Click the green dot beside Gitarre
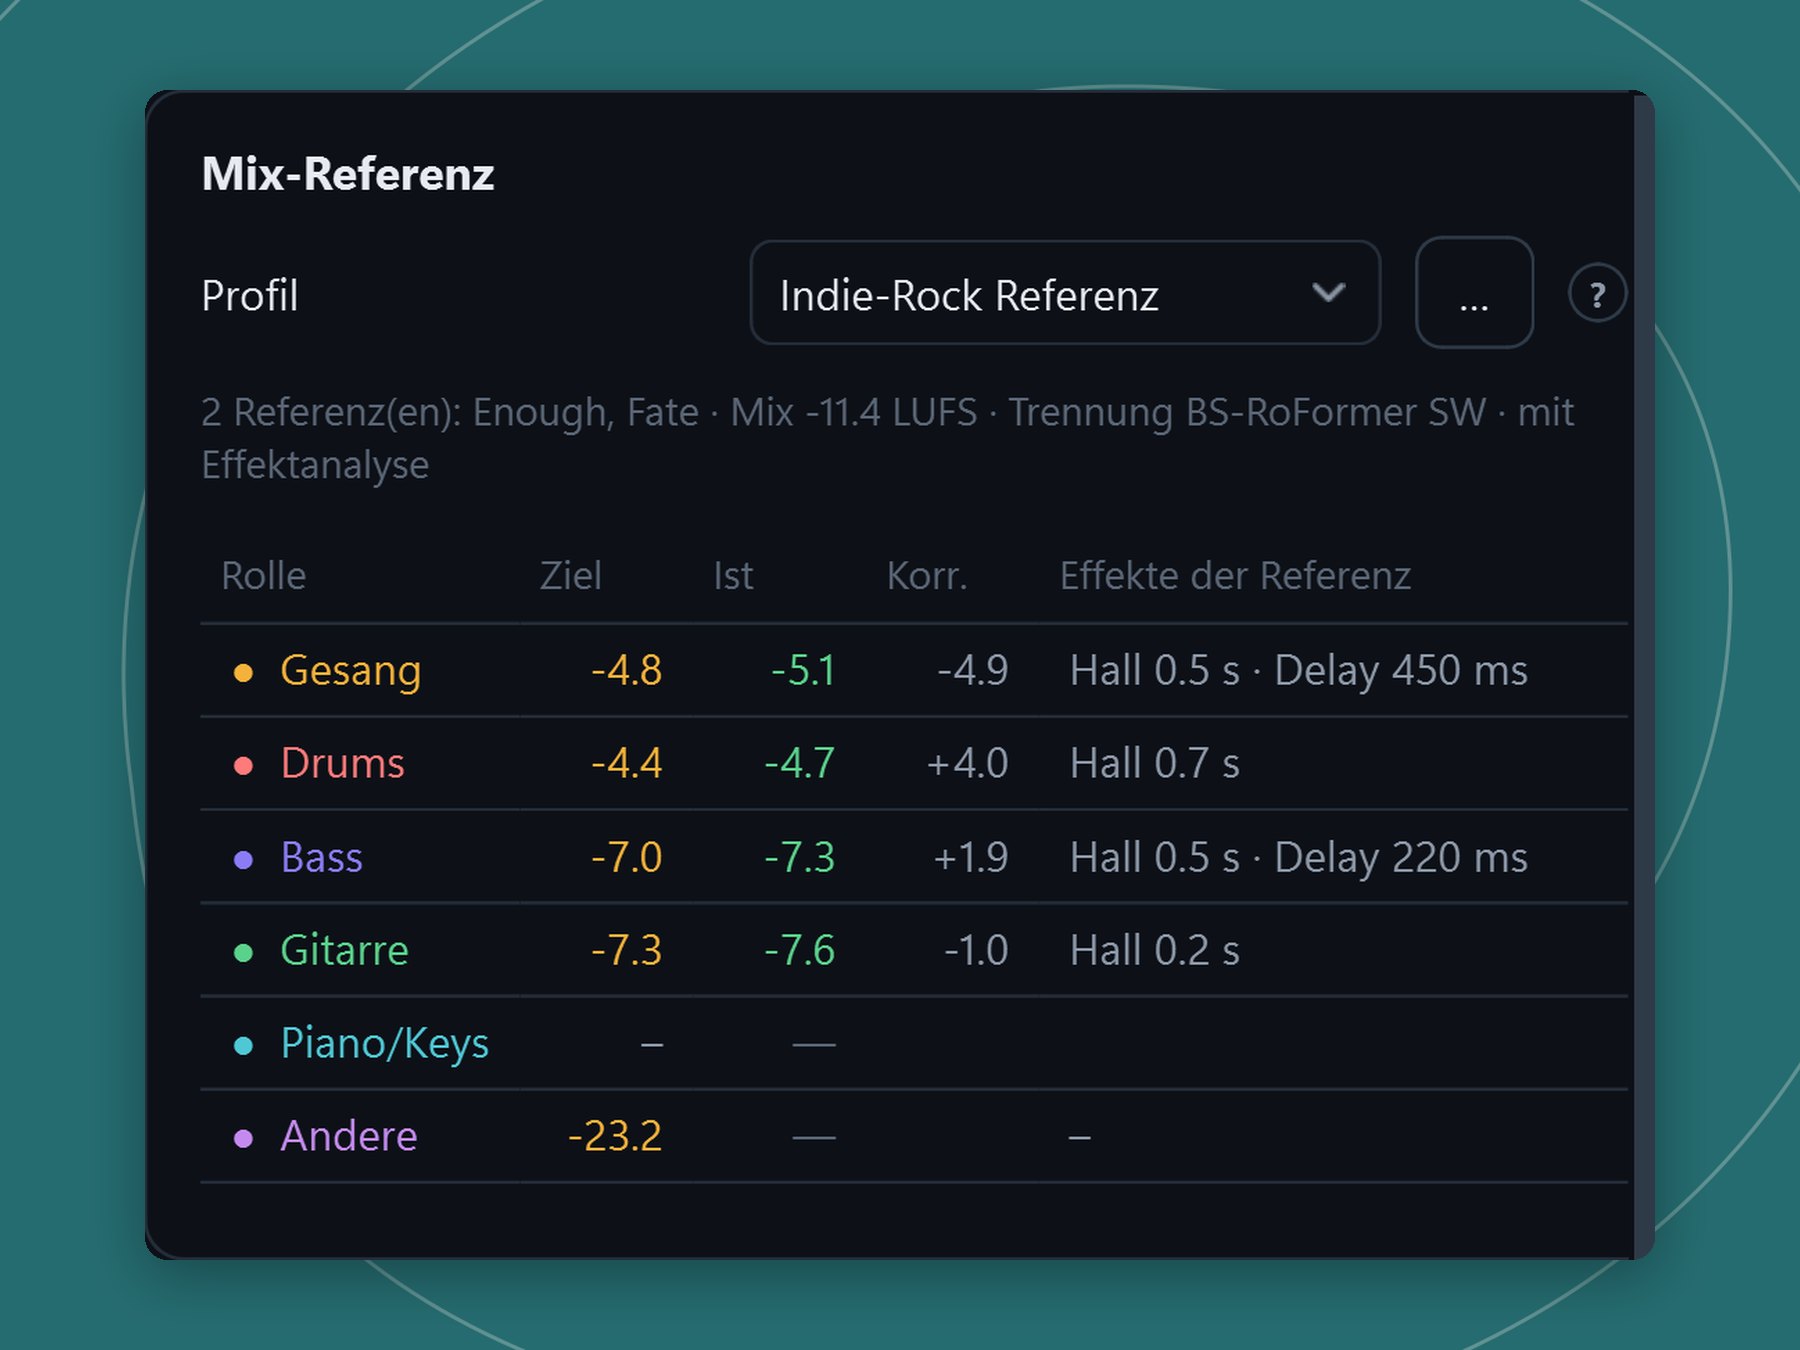This screenshot has height=1350, width=1800. (243, 952)
